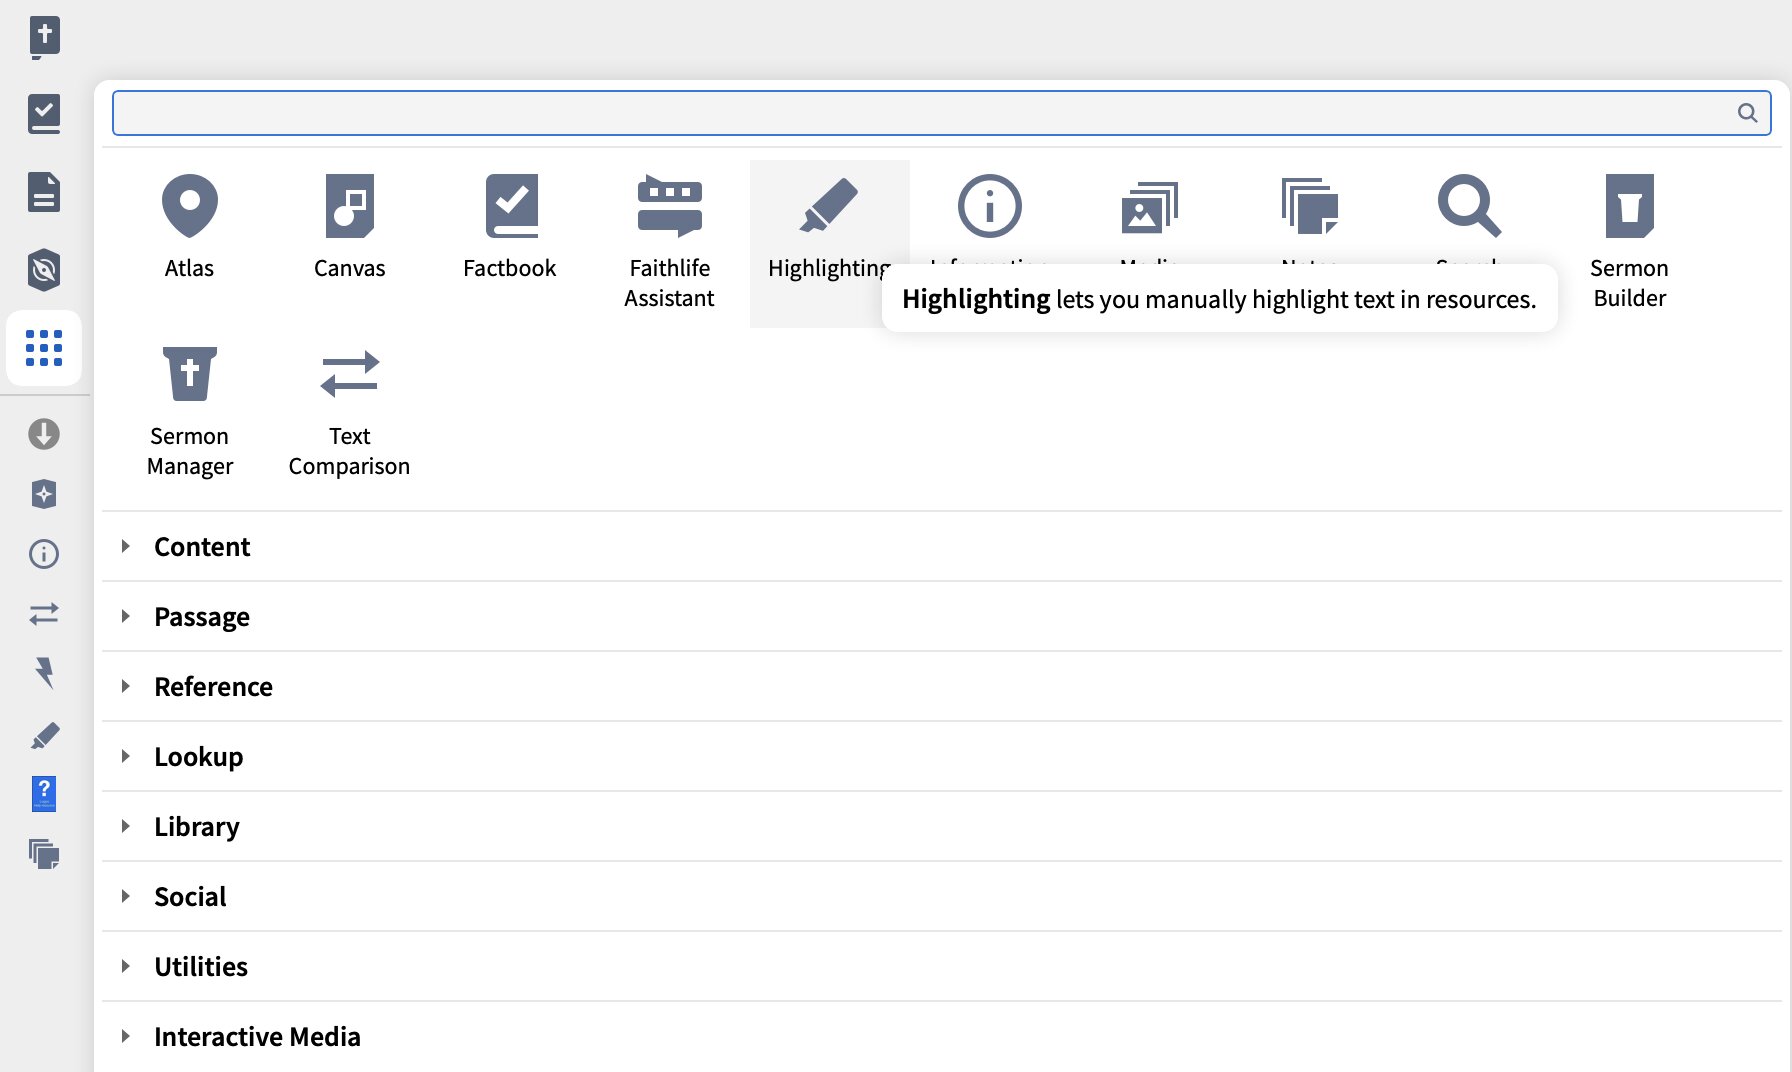Toggle the tools grid sidebar icon

click(x=44, y=348)
